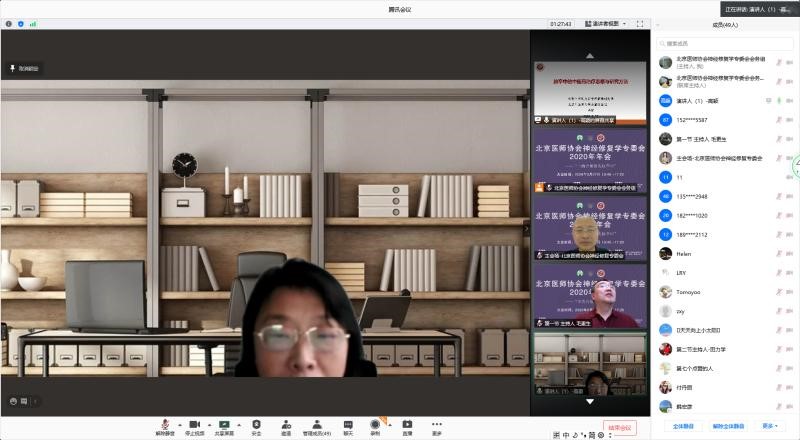800x440 pixels.
Task: Open the 共享屏幕 screen share tool
Action: pos(224,424)
